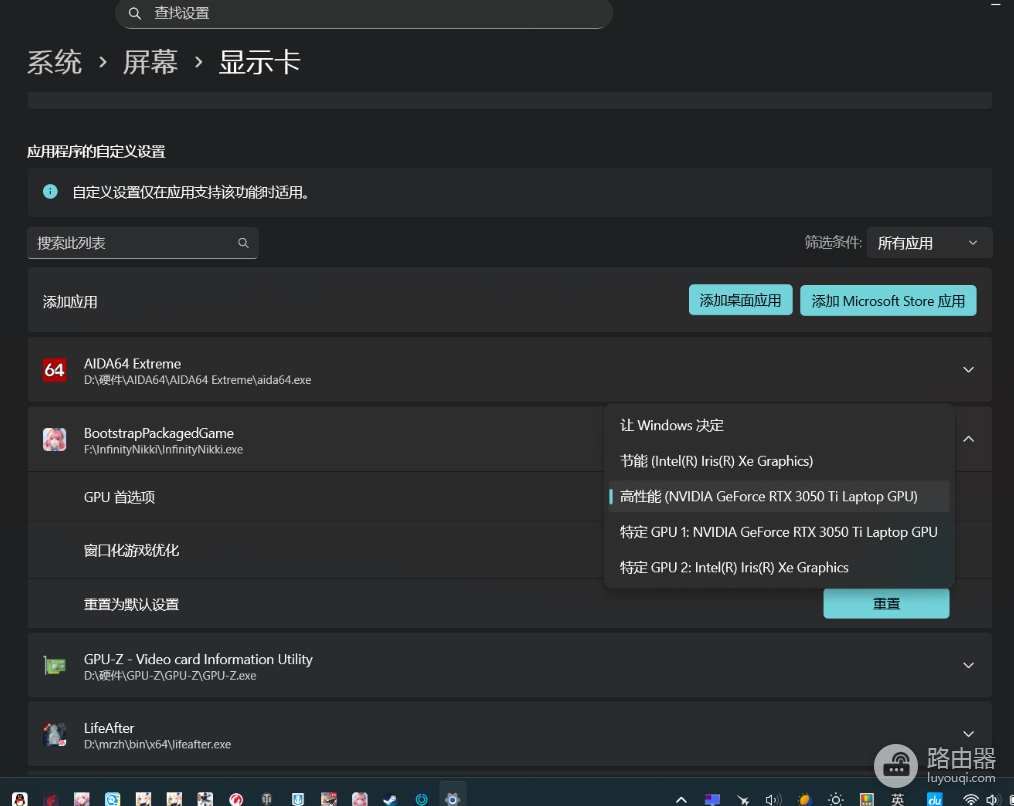Click the LifeAfter app icon
The width and height of the screenshot is (1014, 806).
point(54,734)
